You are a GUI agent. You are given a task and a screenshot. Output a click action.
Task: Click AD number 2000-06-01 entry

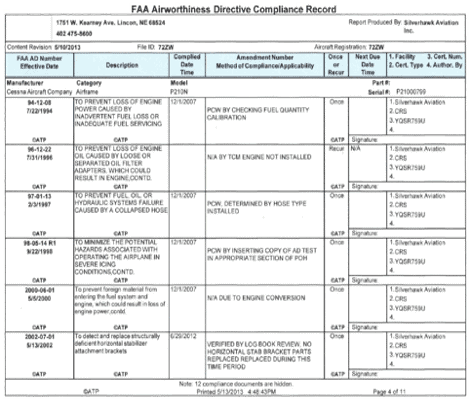point(39,290)
